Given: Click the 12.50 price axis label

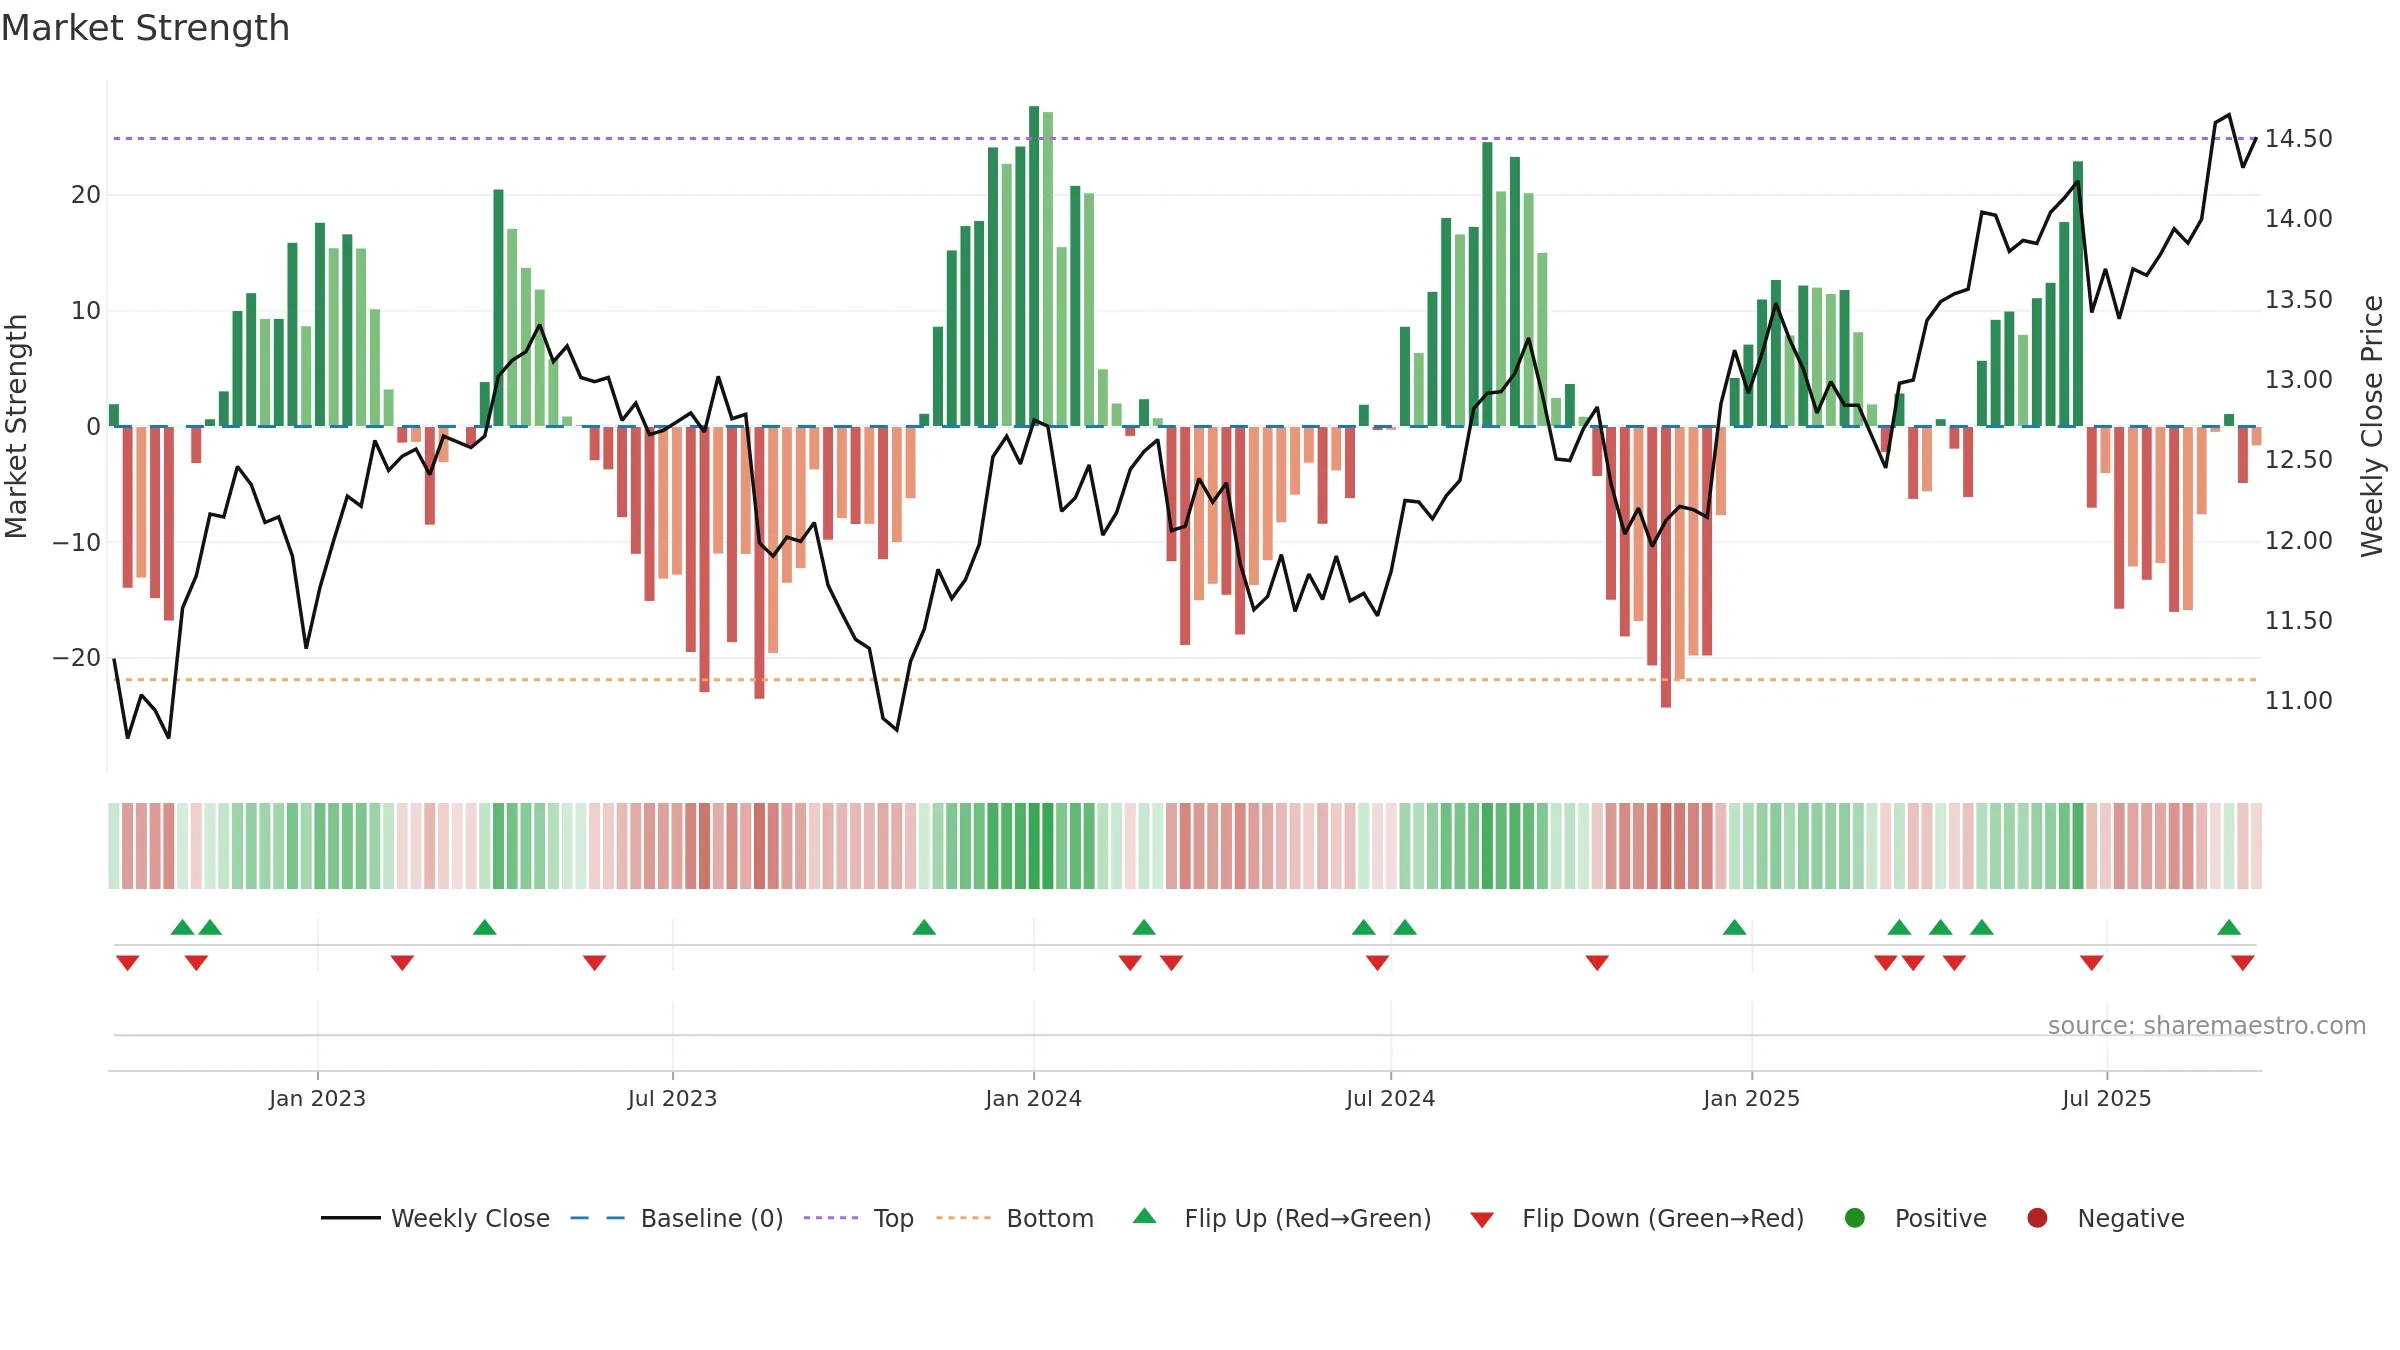Looking at the screenshot, I should tap(2298, 460).
